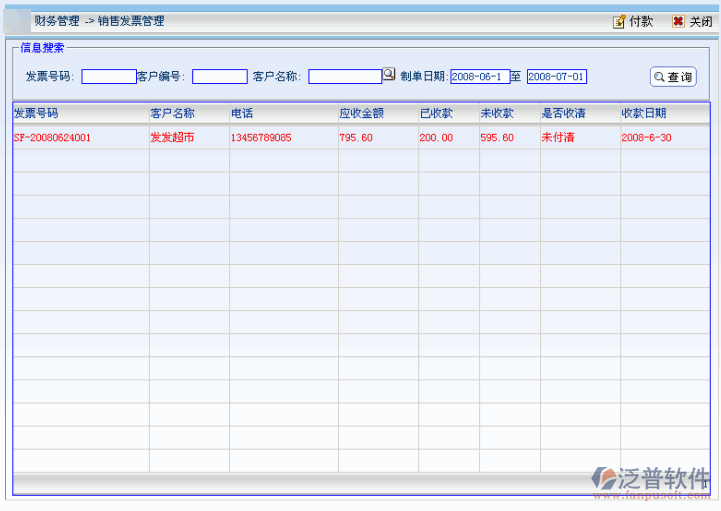Edit the start date 2008-06-1 field
721x511 pixels.
pos(480,77)
